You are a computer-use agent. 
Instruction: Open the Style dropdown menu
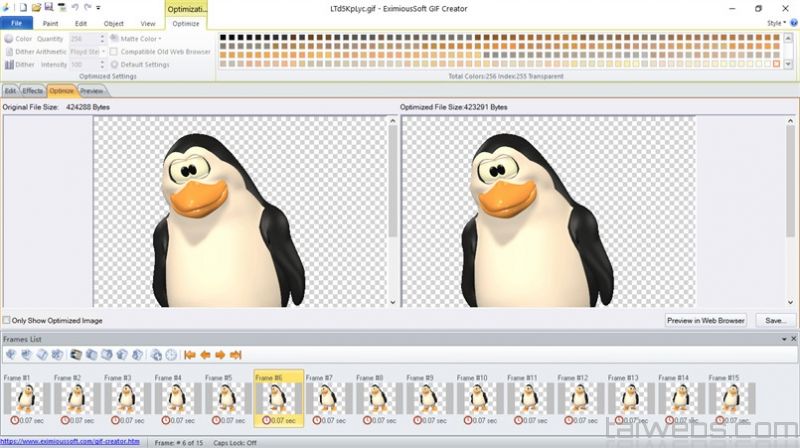click(x=776, y=22)
